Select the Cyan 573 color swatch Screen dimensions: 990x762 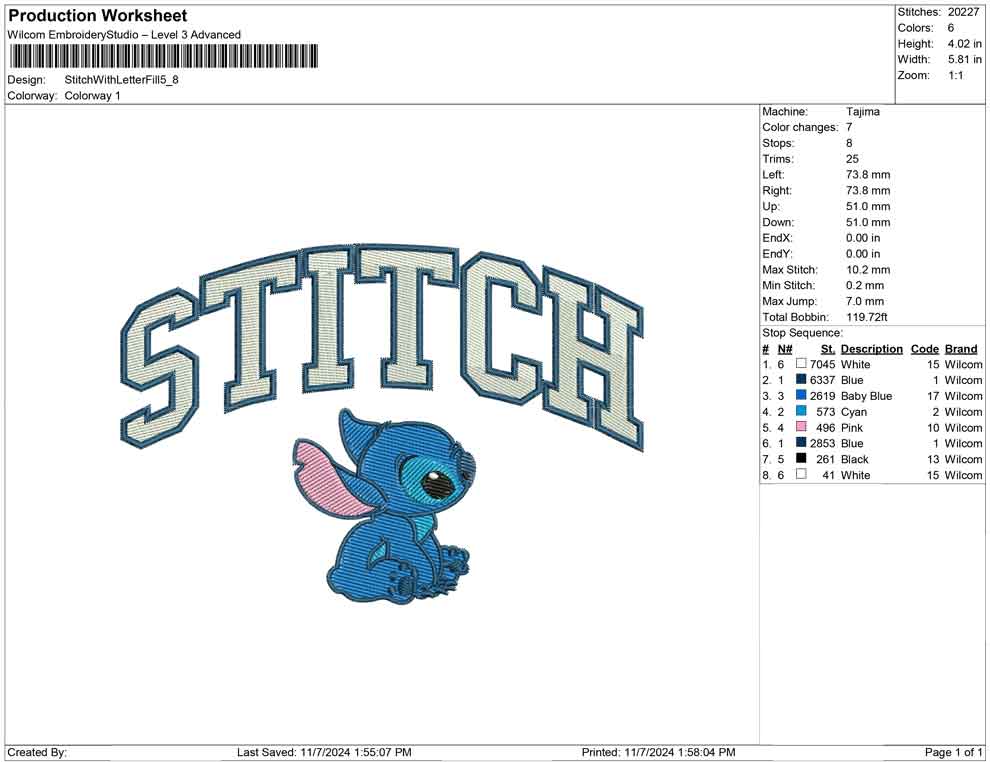point(801,411)
